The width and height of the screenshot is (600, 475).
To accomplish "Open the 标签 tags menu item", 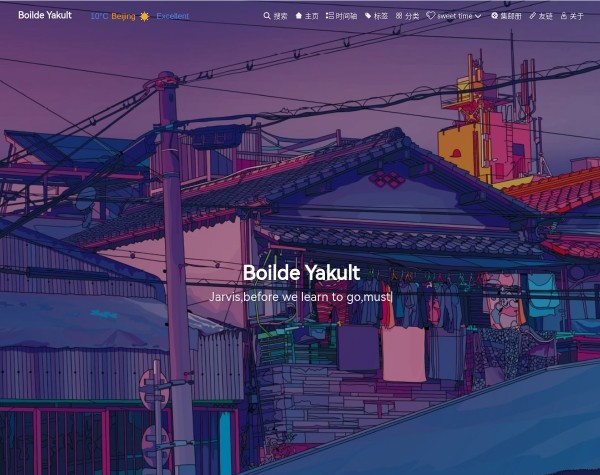I will (380, 16).
